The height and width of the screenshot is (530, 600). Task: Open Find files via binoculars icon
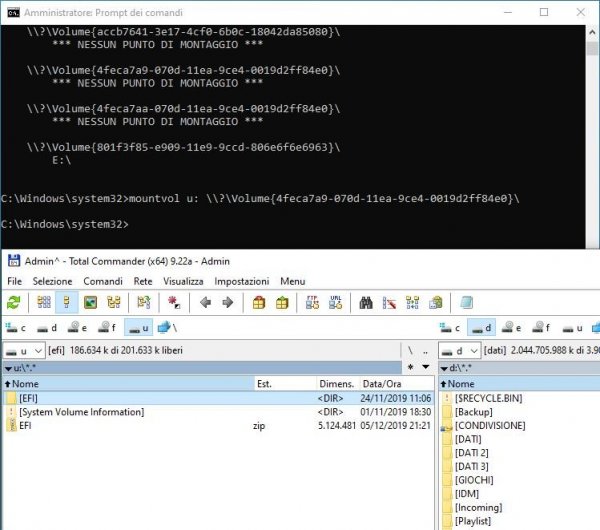(366, 303)
